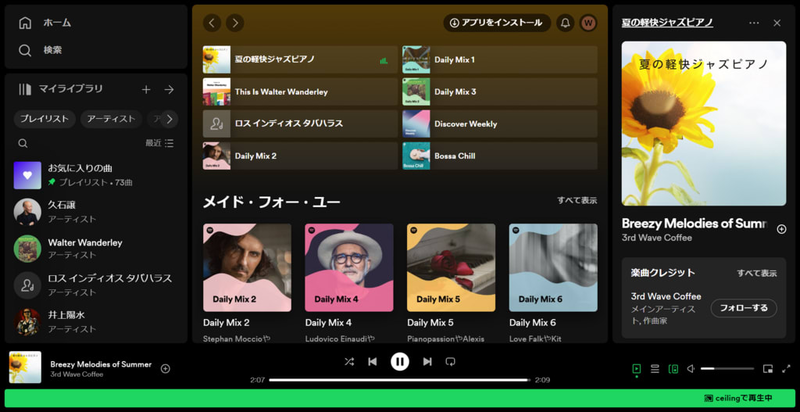Open the play queue

pos(655,369)
